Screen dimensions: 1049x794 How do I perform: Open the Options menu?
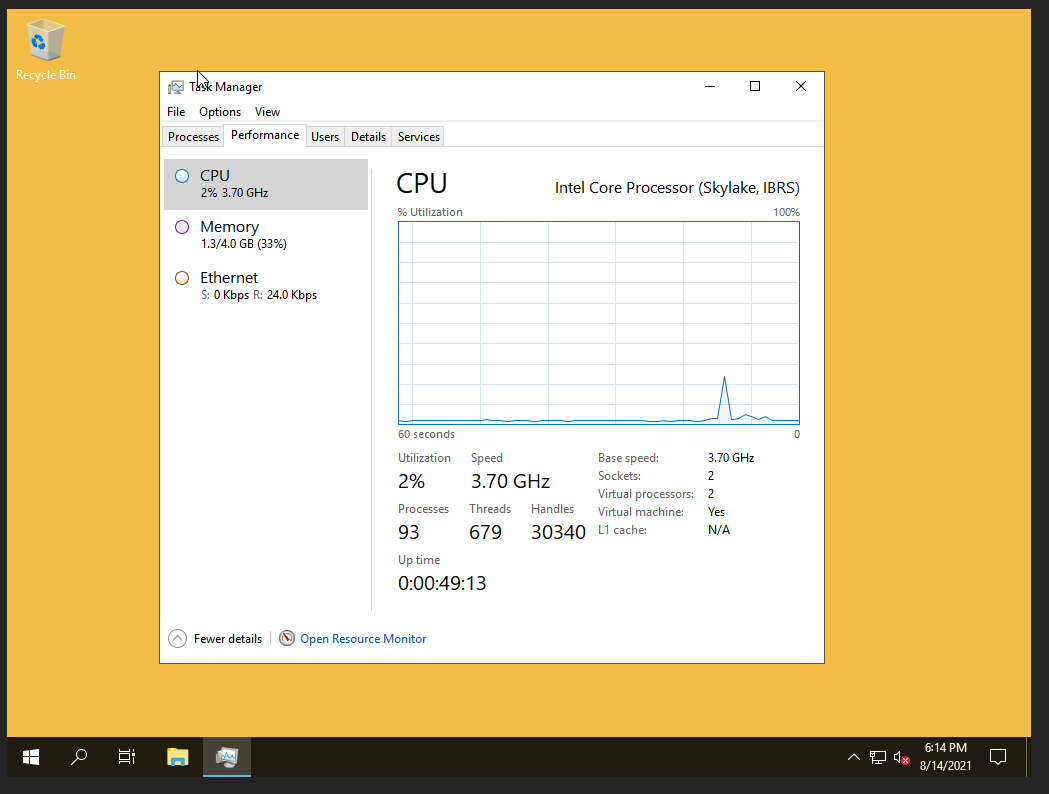(220, 112)
